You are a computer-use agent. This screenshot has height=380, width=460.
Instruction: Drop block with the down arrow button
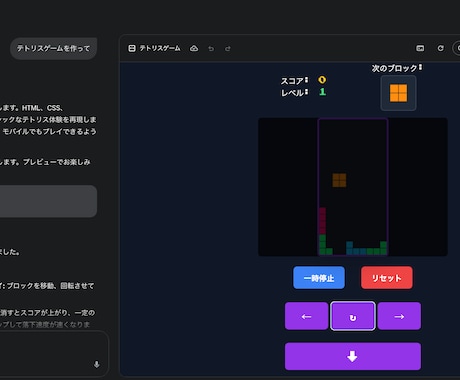click(x=353, y=356)
